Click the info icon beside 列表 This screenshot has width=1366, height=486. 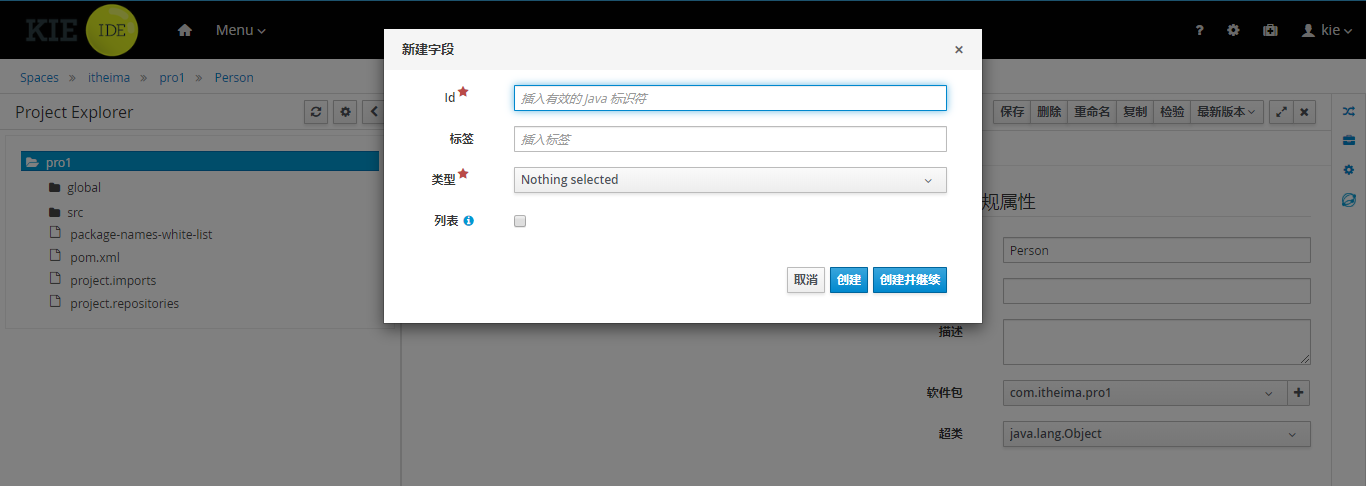click(468, 221)
